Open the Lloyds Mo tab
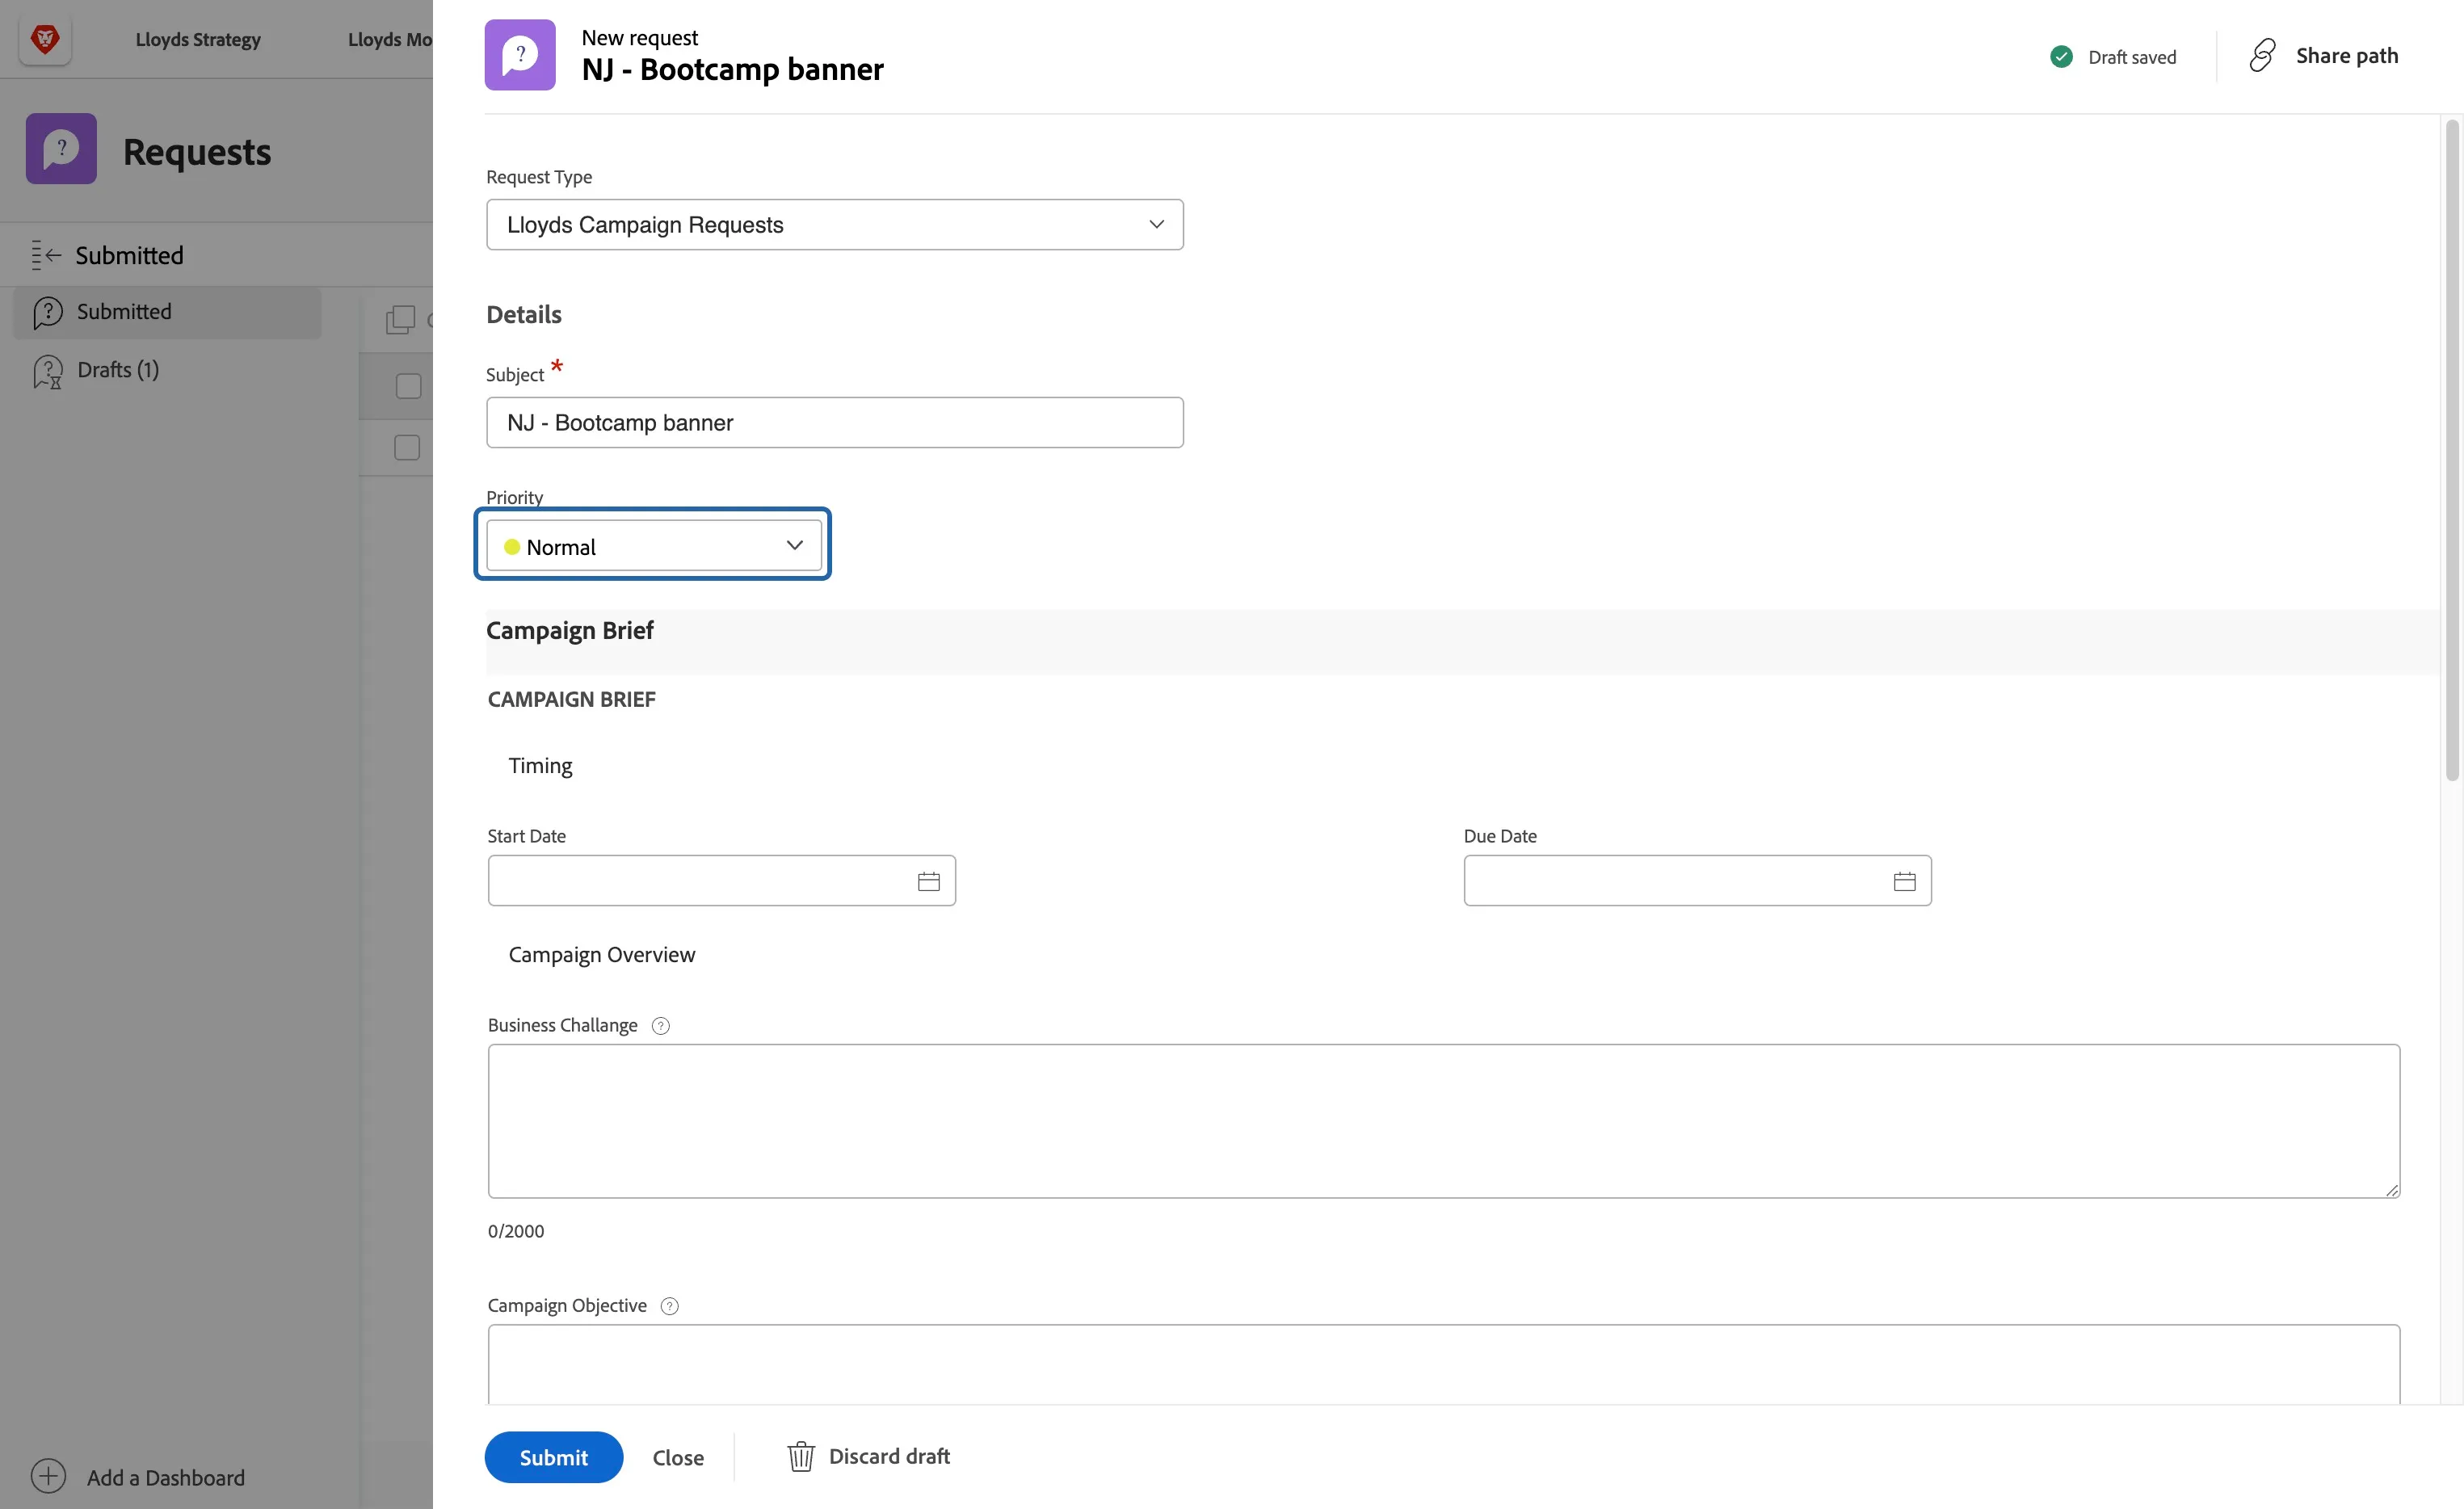The width and height of the screenshot is (2464, 1509). click(390, 39)
